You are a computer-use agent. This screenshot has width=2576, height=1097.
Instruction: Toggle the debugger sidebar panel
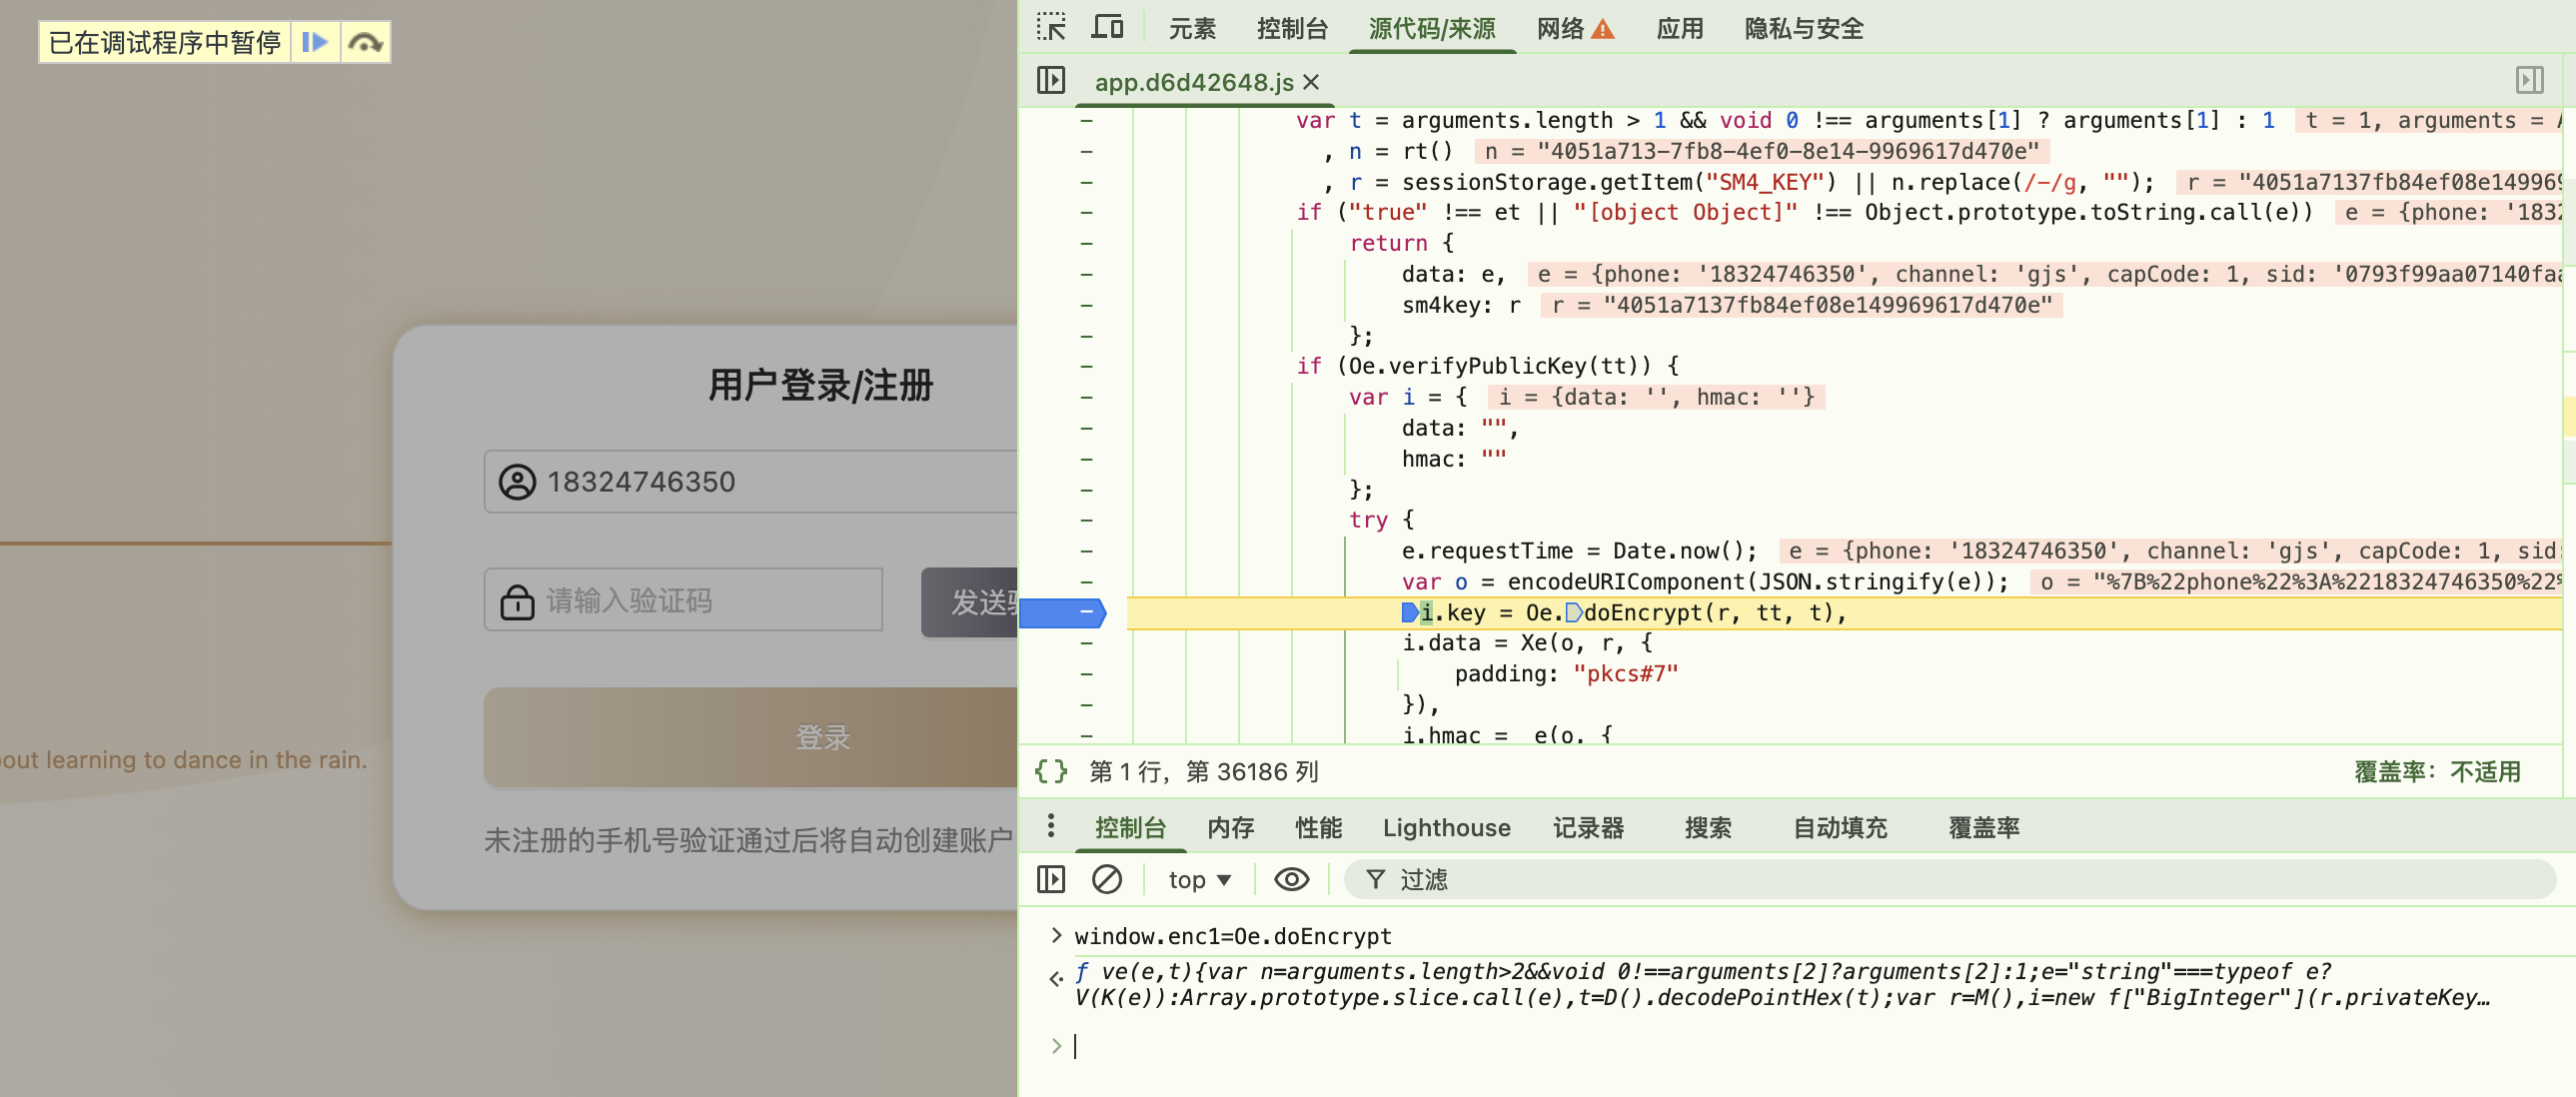2528,80
